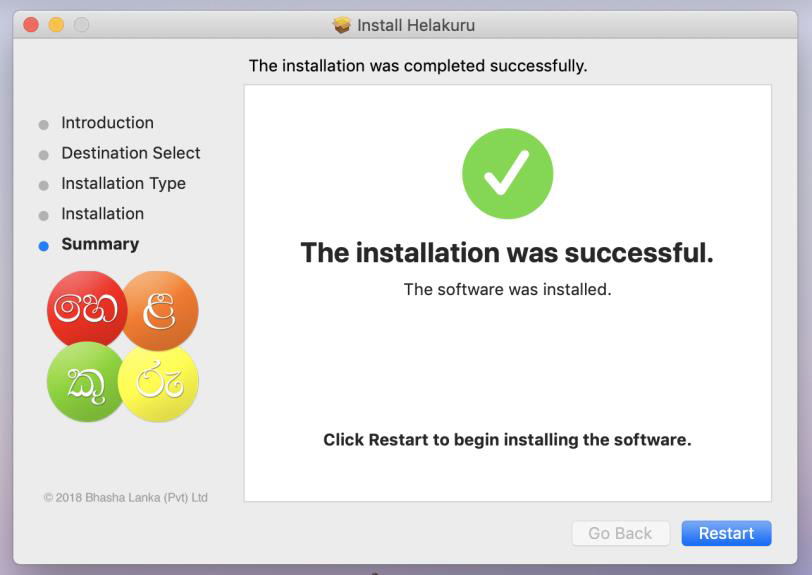Image resolution: width=812 pixels, height=575 pixels.
Task: Click the 2018 Bhasha Lanka copyright text
Action: pos(126,497)
